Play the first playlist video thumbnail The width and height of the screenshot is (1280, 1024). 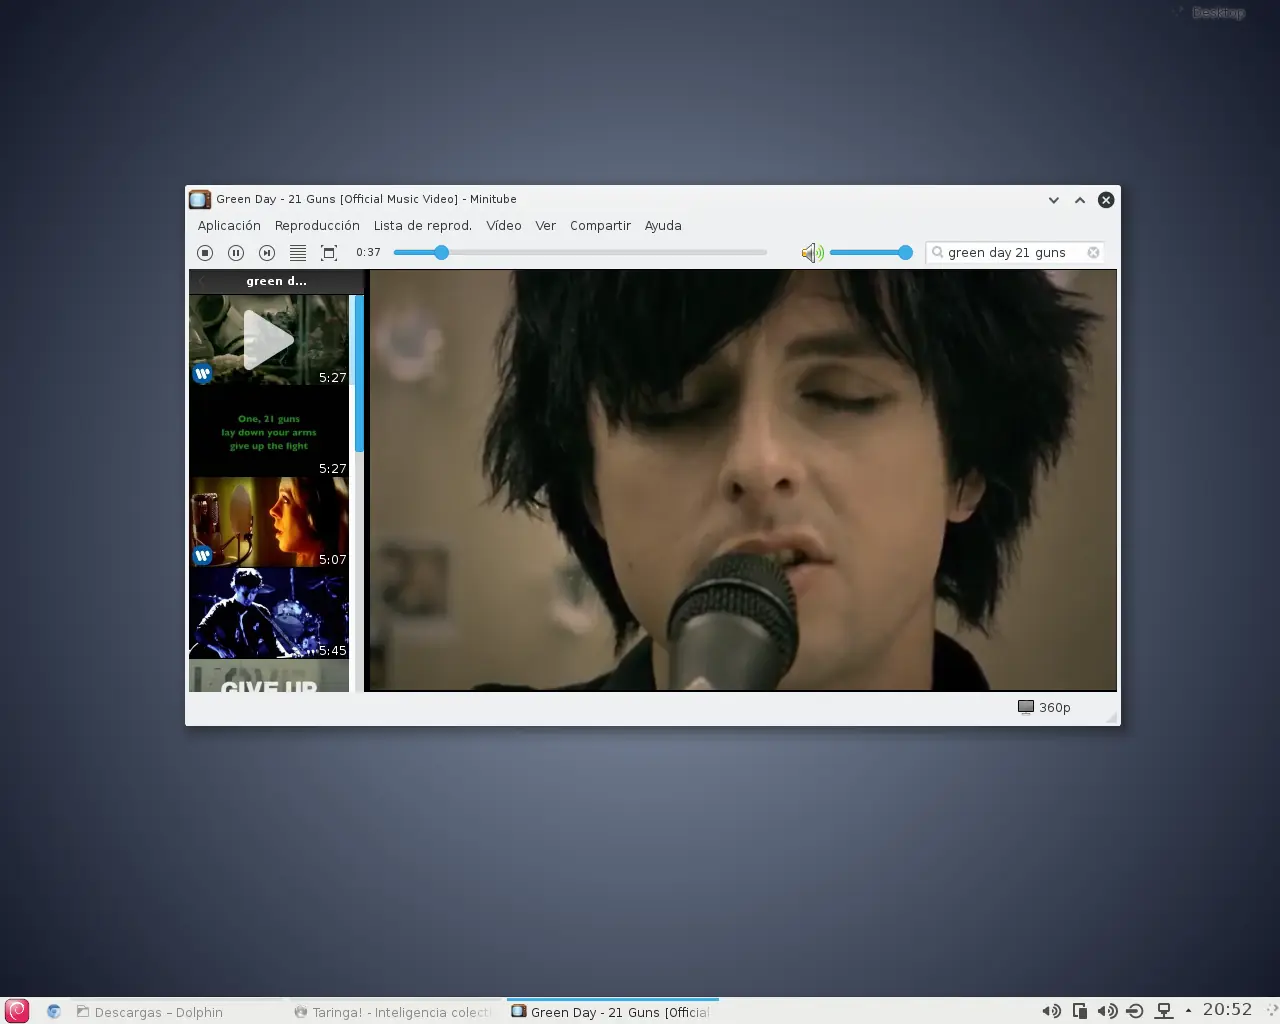(x=269, y=340)
